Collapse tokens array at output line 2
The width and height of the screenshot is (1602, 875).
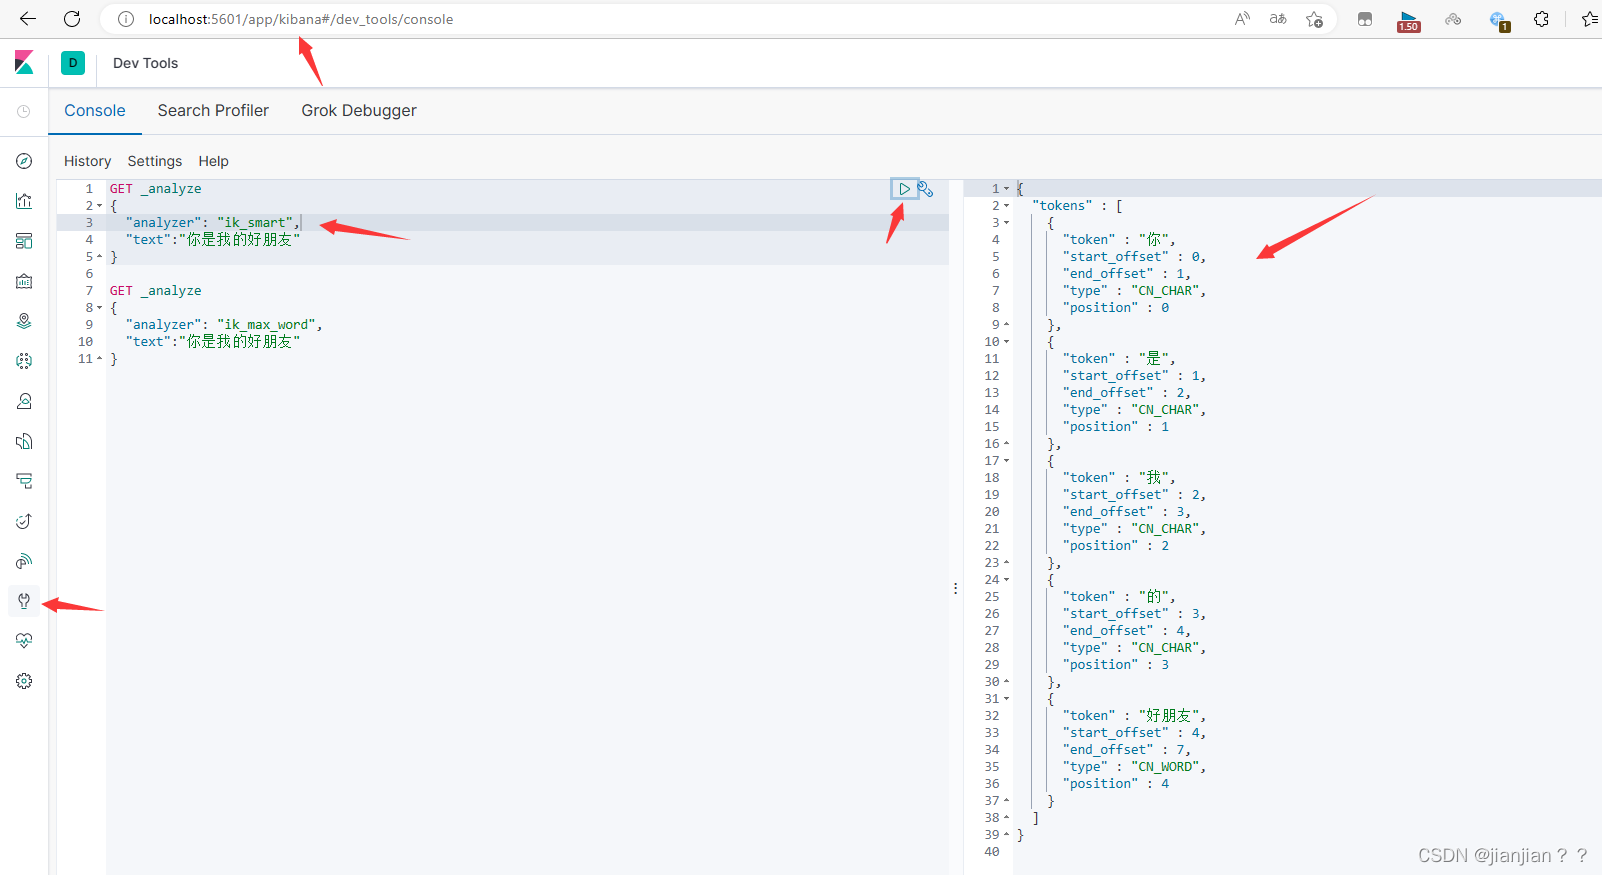pos(1007,206)
